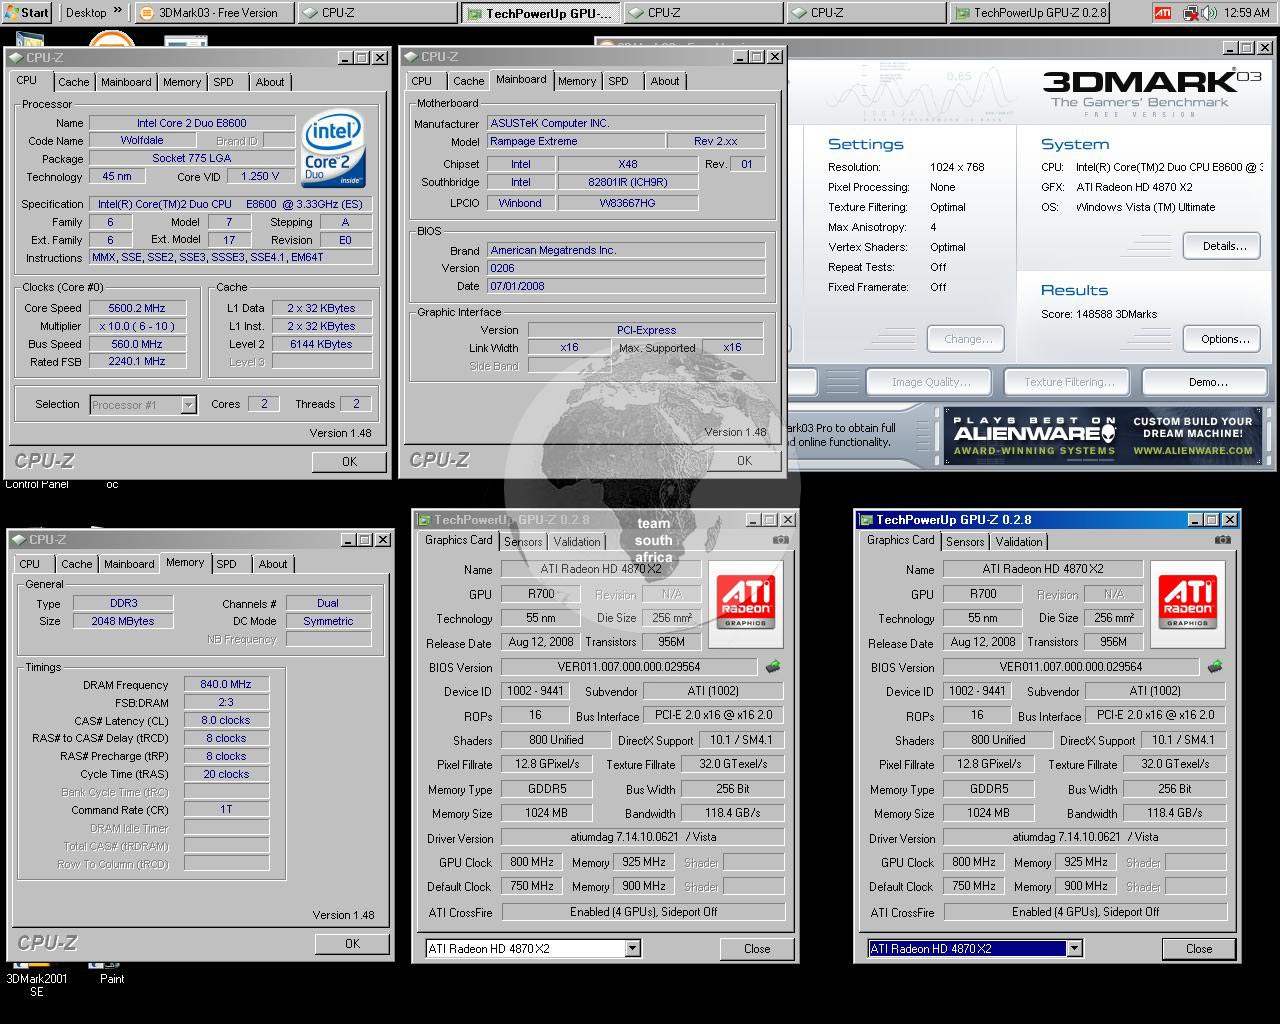The height and width of the screenshot is (1024, 1280).
Task: Click the GPU Clock 800 MHz field in right GPU-Z
Action: coord(974,862)
